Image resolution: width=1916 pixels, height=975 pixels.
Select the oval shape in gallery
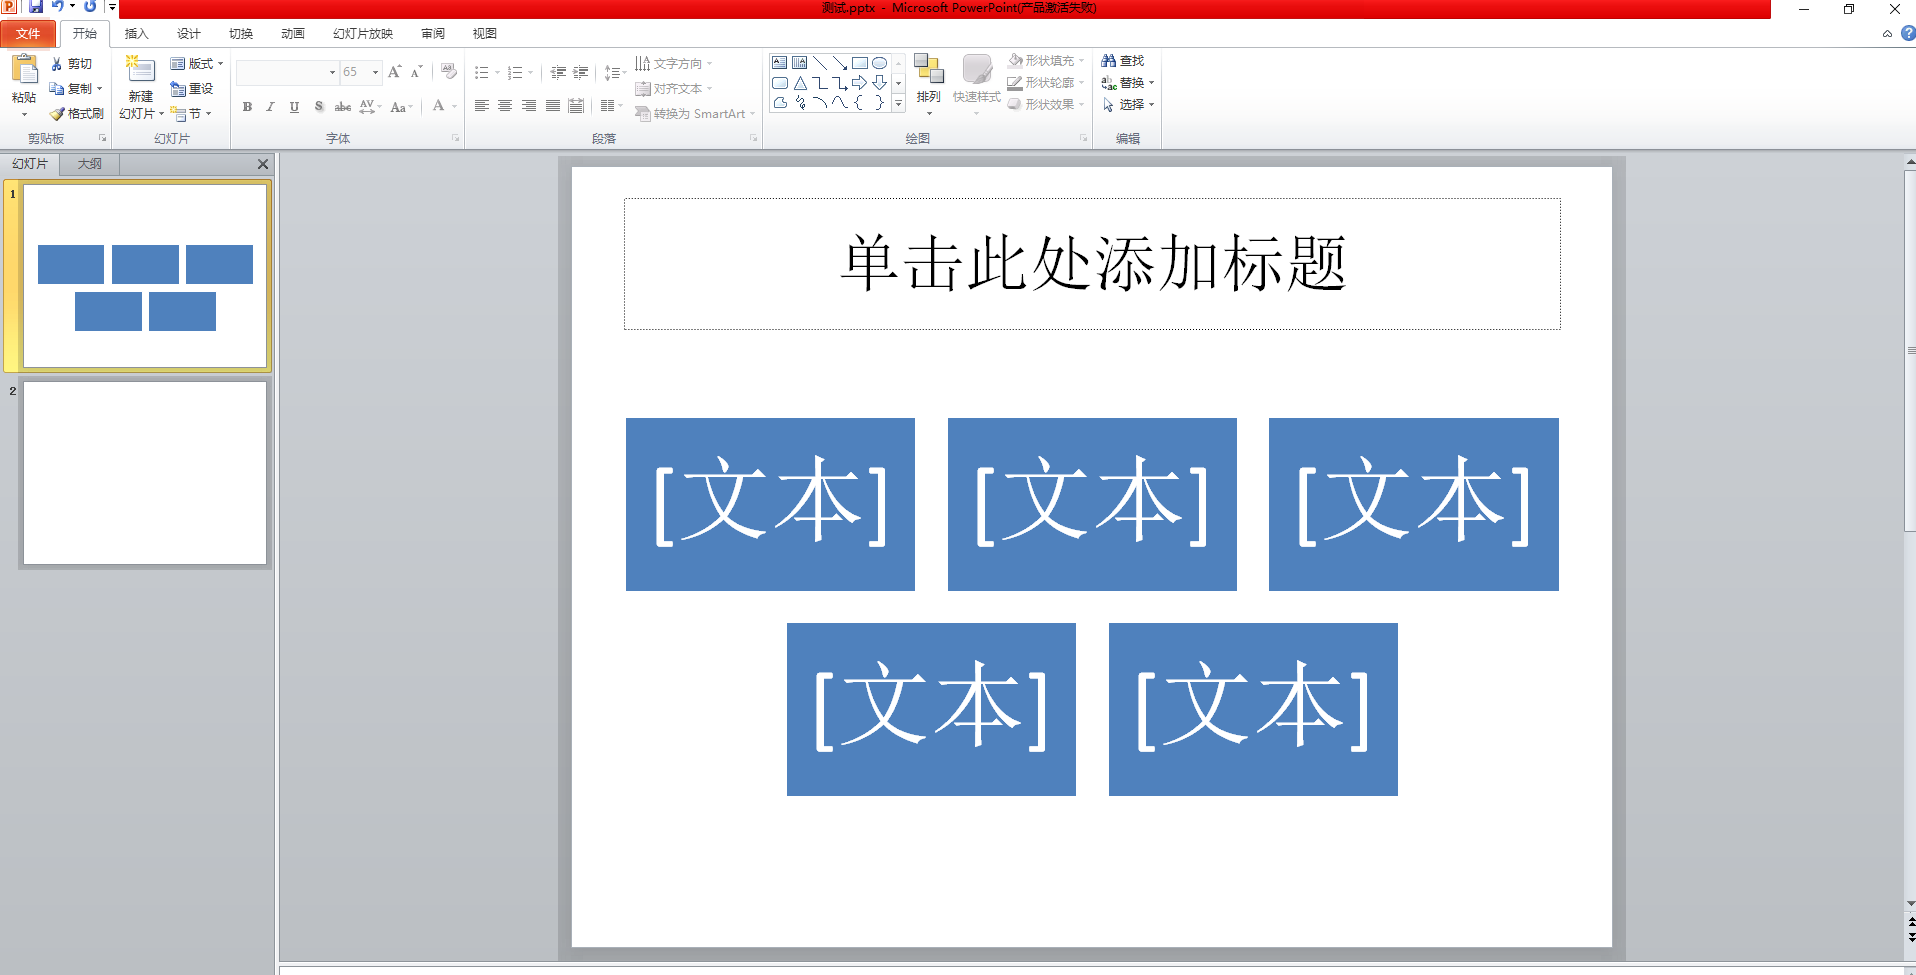(880, 63)
